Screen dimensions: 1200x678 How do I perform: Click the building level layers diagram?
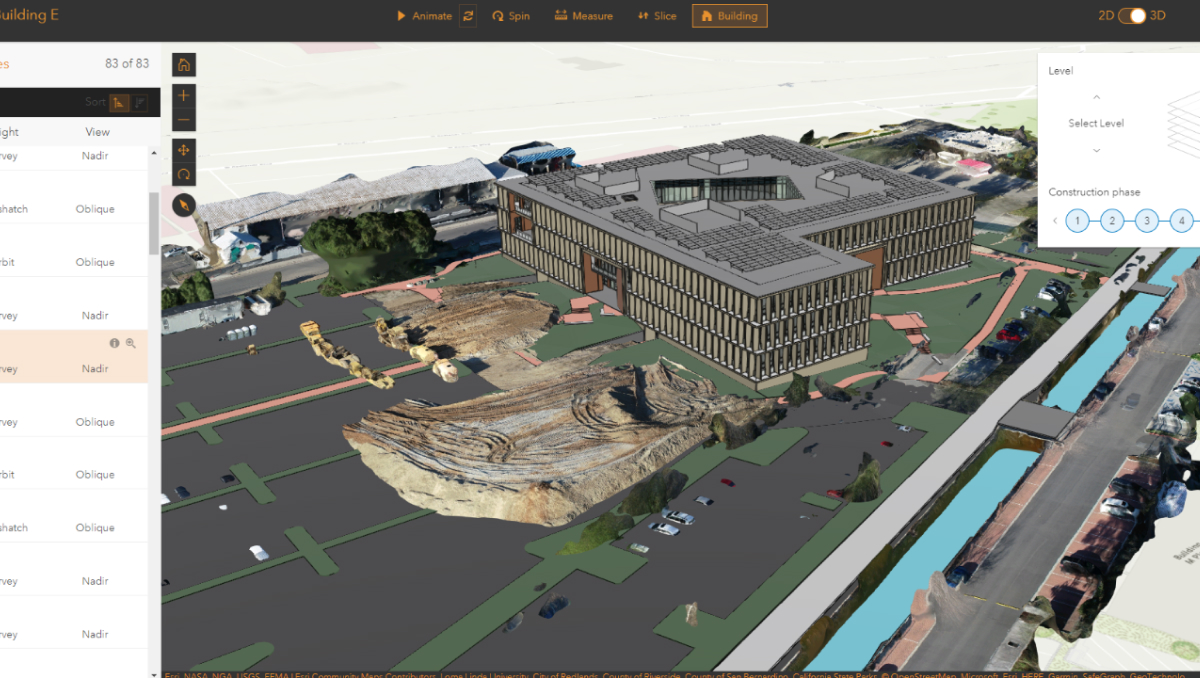pos(1184,124)
